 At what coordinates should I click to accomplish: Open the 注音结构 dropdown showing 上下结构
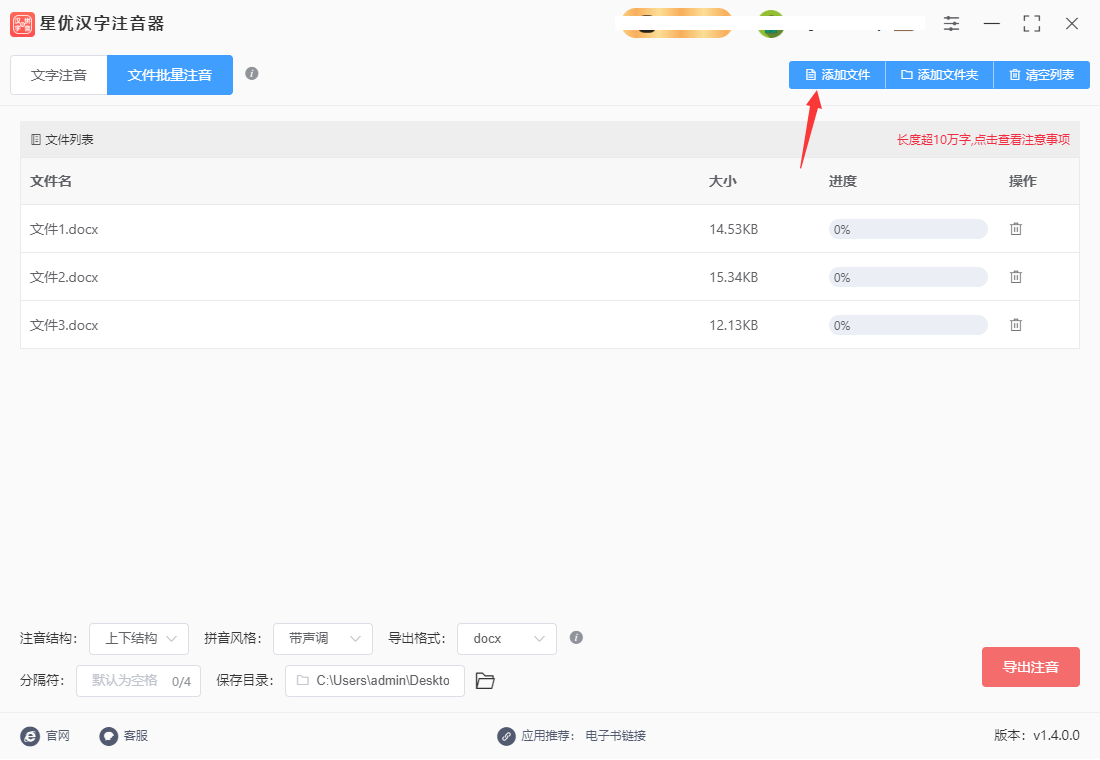pos(139,639)
